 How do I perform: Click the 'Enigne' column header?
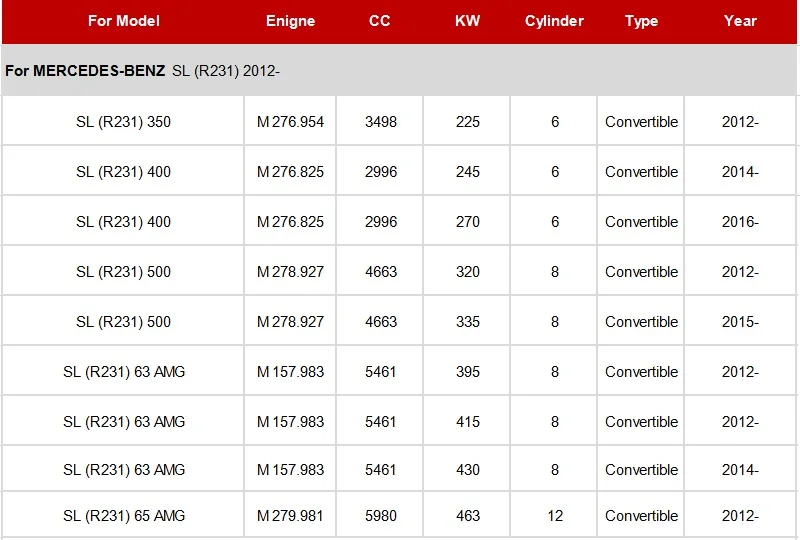(x=290, y=21)
